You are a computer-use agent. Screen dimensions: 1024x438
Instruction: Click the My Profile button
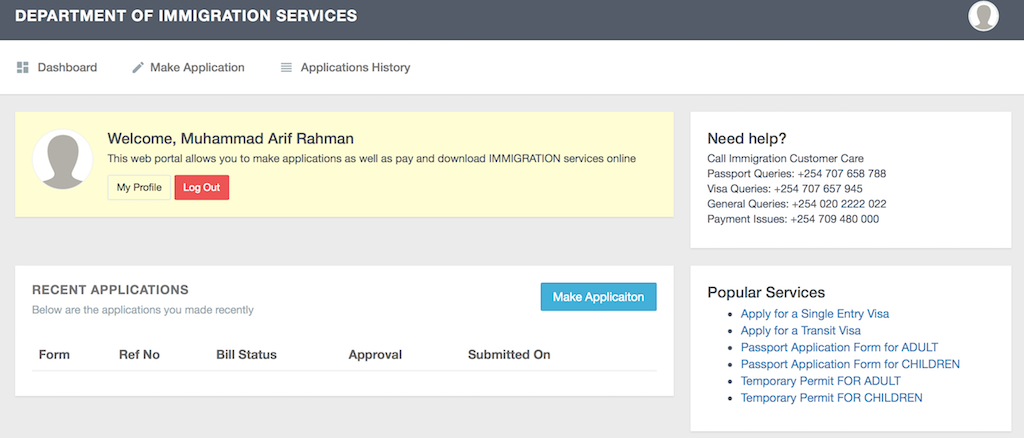[x=139, y=187]
